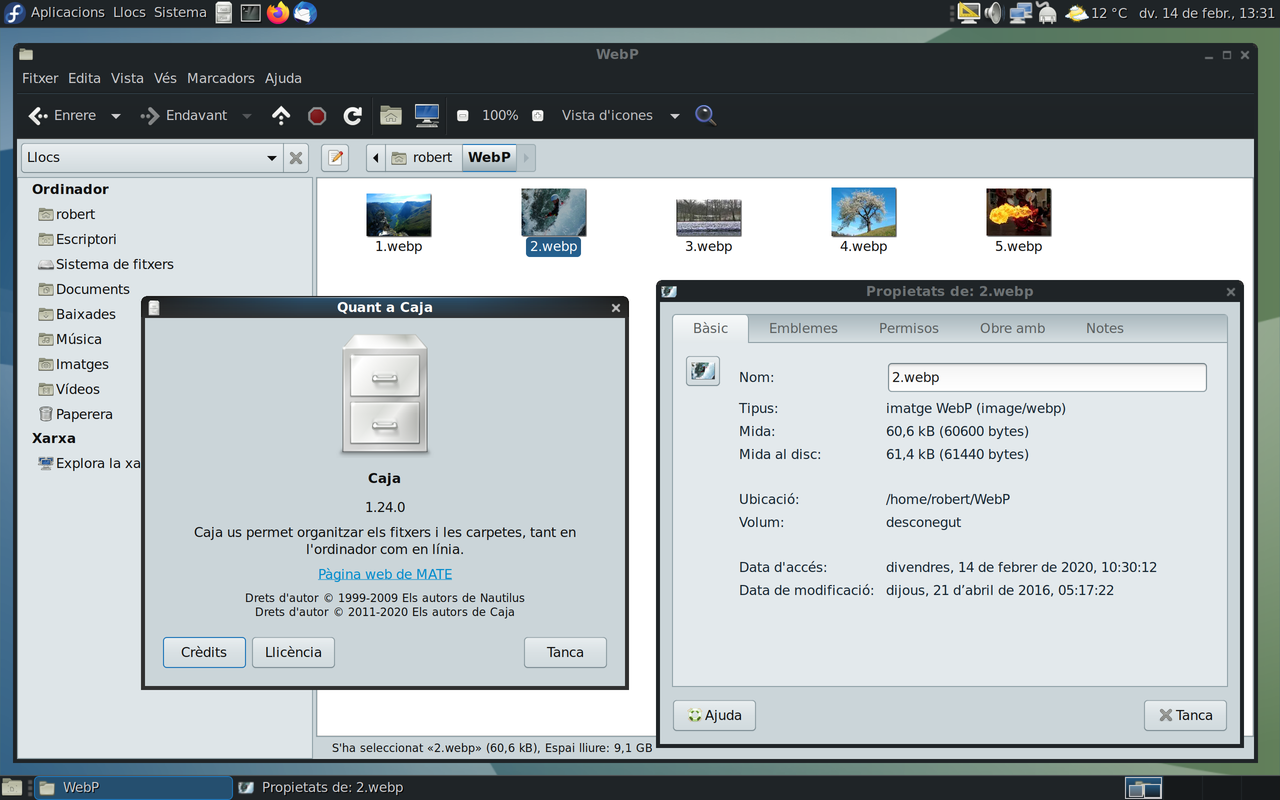Image resolution: width=1280 pixels, height=800 pixels.
Task: Show desktop button in bottom panel
Action: tap(11, 787)
